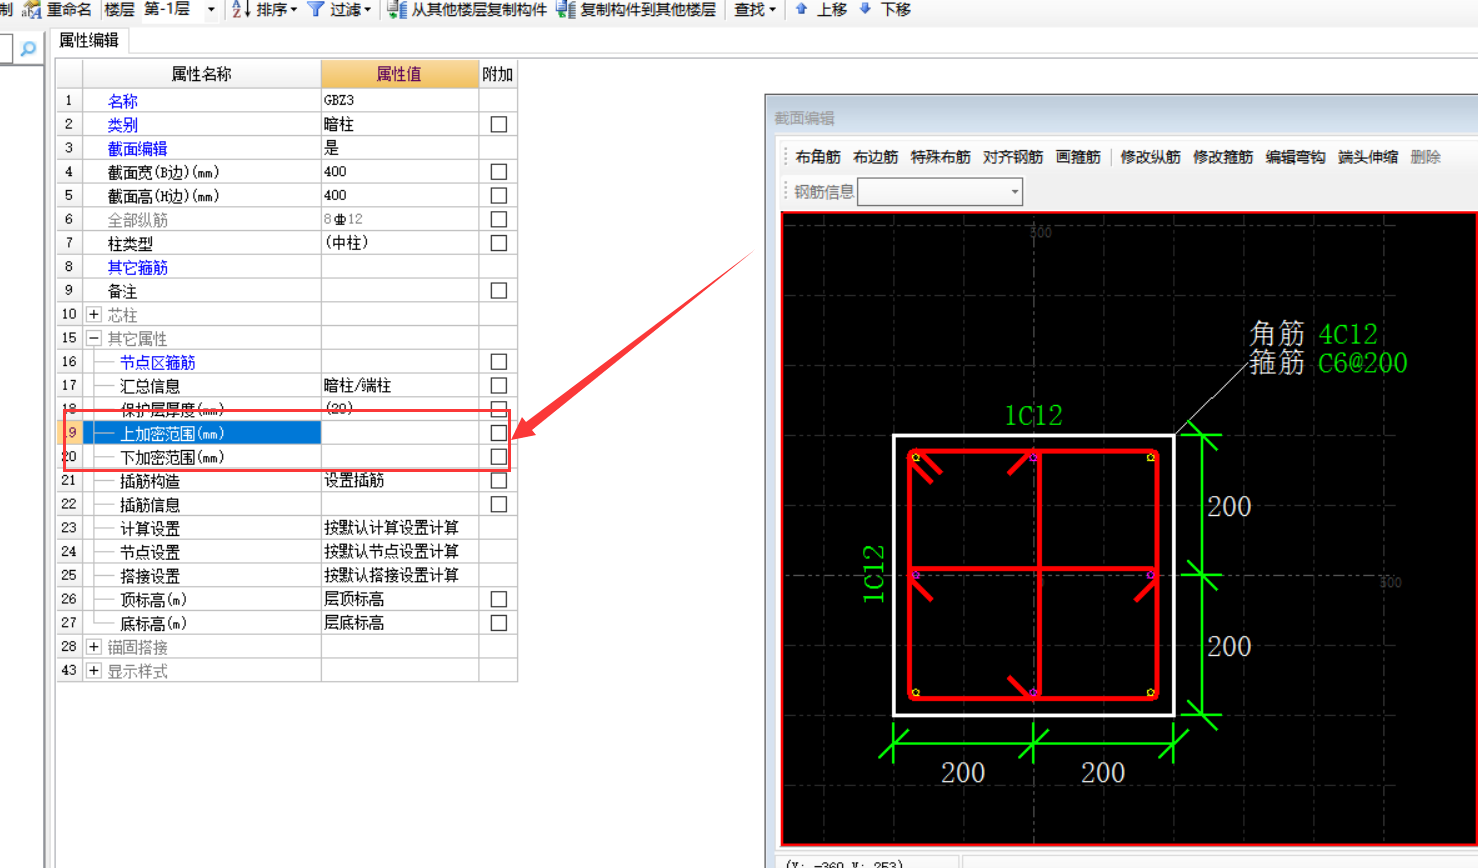
Task: Click 复制构件到其他楼层 copy icon
Action: tap(566, 10)
